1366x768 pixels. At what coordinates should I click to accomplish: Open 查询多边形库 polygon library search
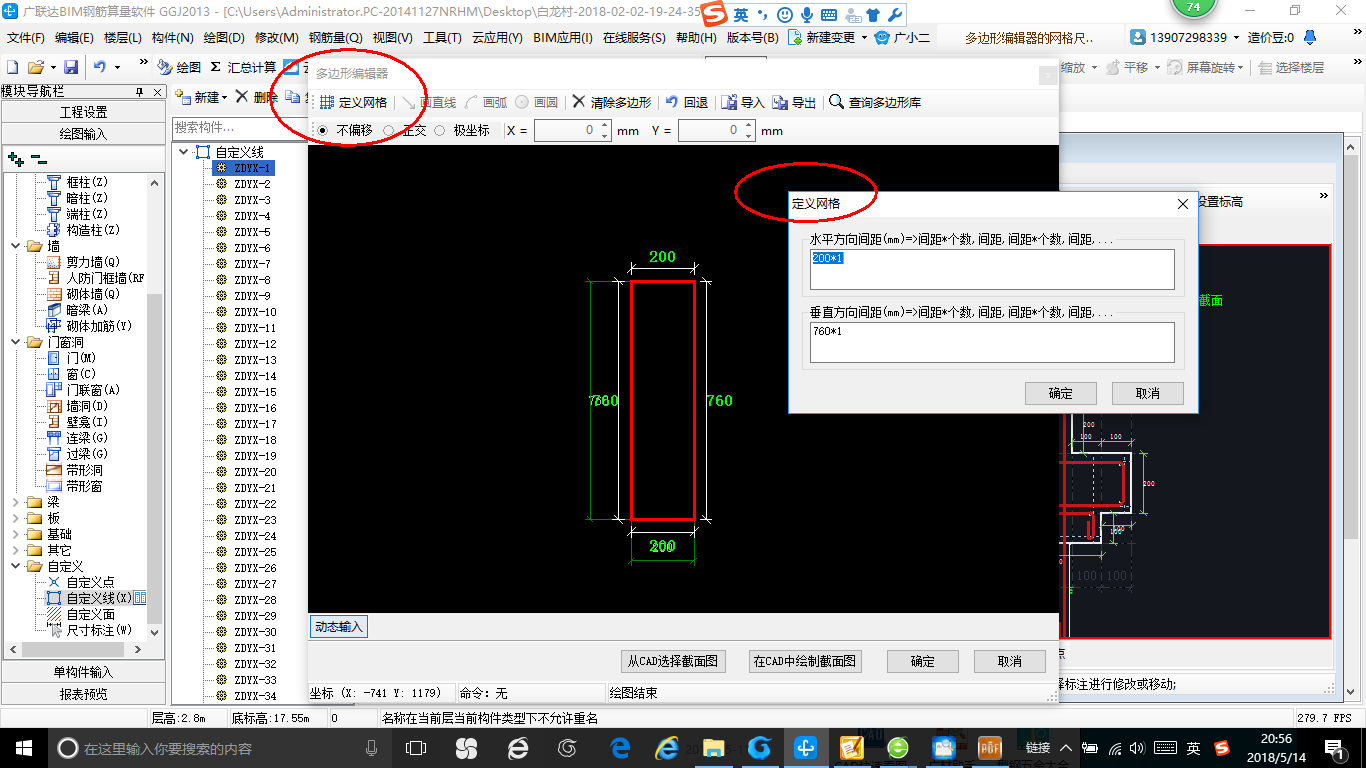(x=875, y=103)
